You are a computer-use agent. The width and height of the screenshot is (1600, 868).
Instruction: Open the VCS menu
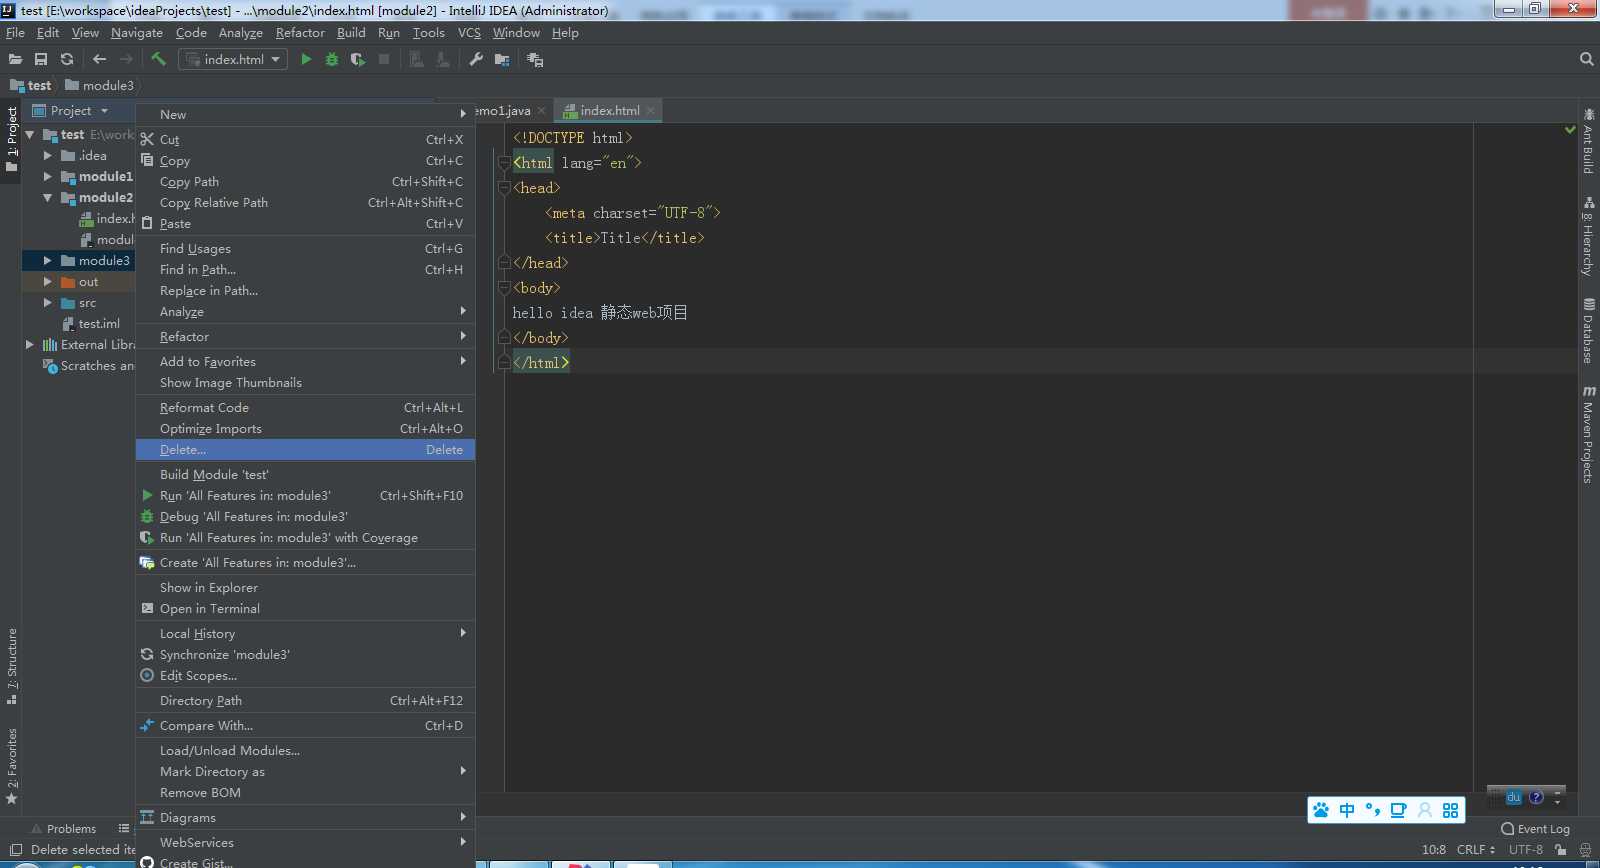pos(469,33)
